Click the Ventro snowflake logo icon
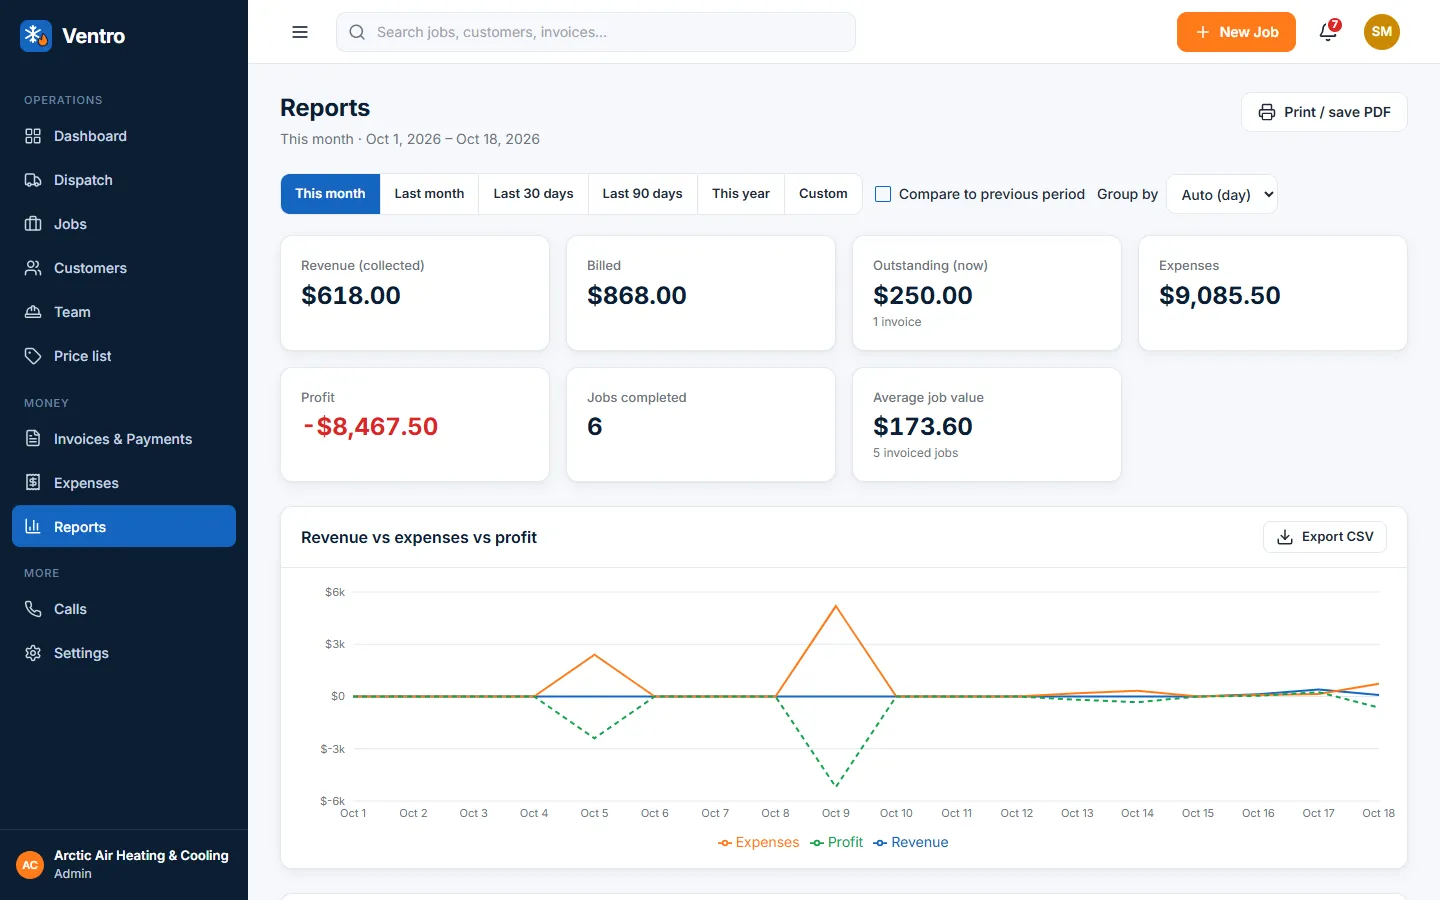This screenshot has height=900, width=1440. tap(36, 36)
